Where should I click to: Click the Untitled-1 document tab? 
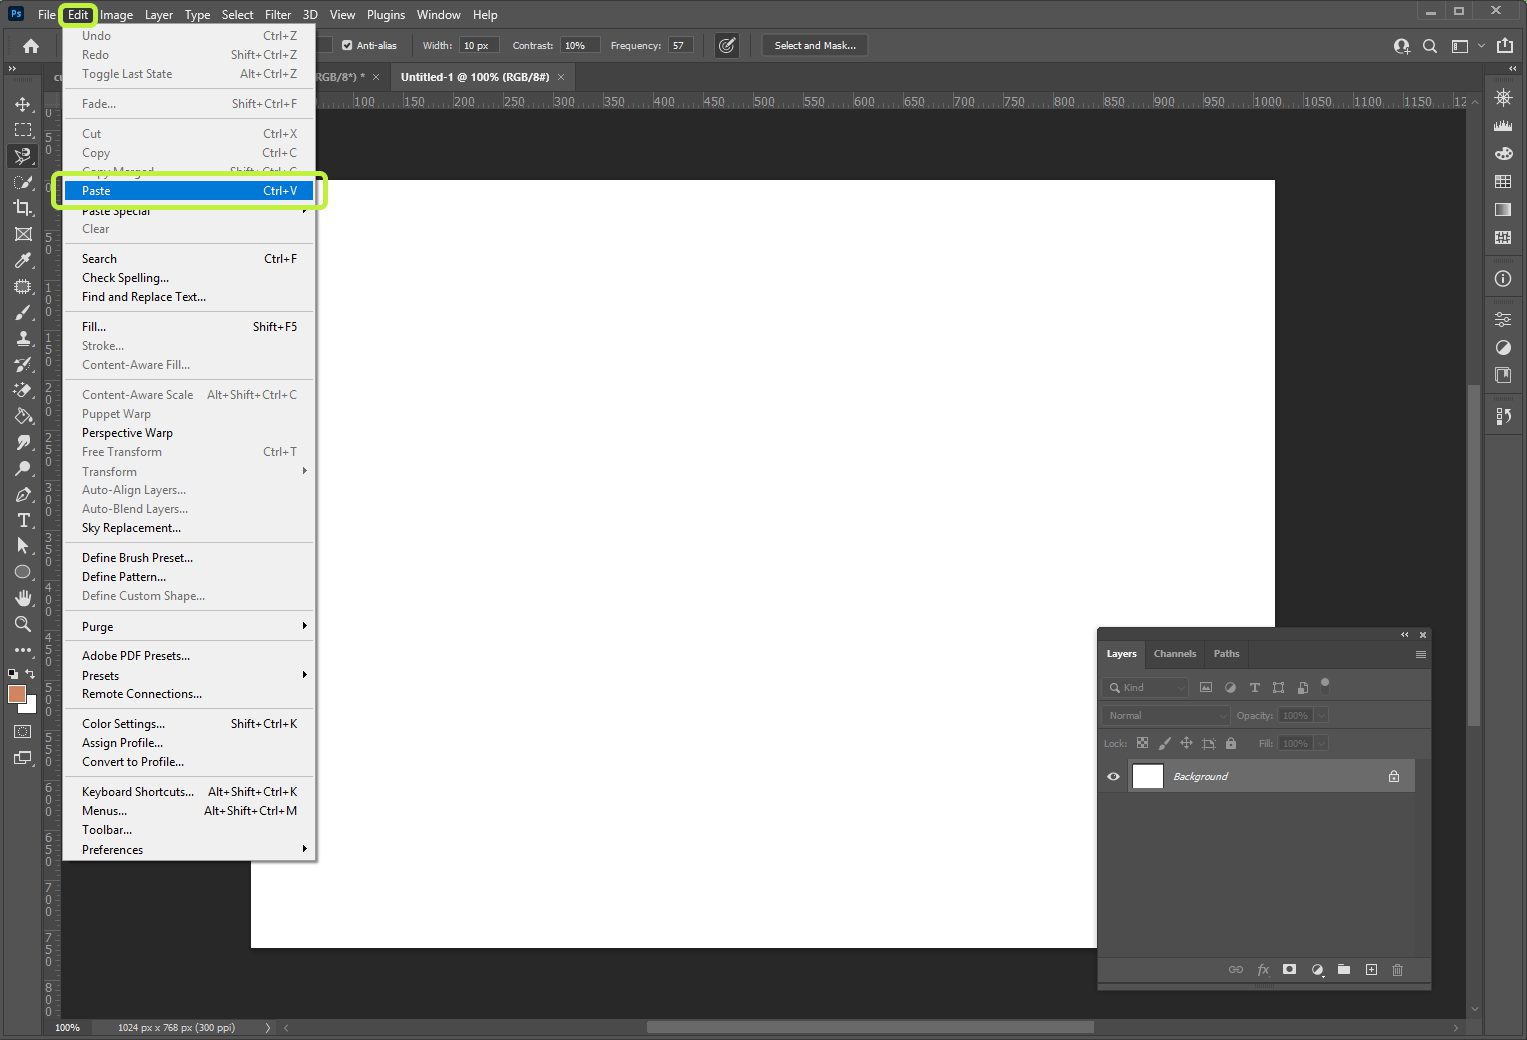point(475,77)
